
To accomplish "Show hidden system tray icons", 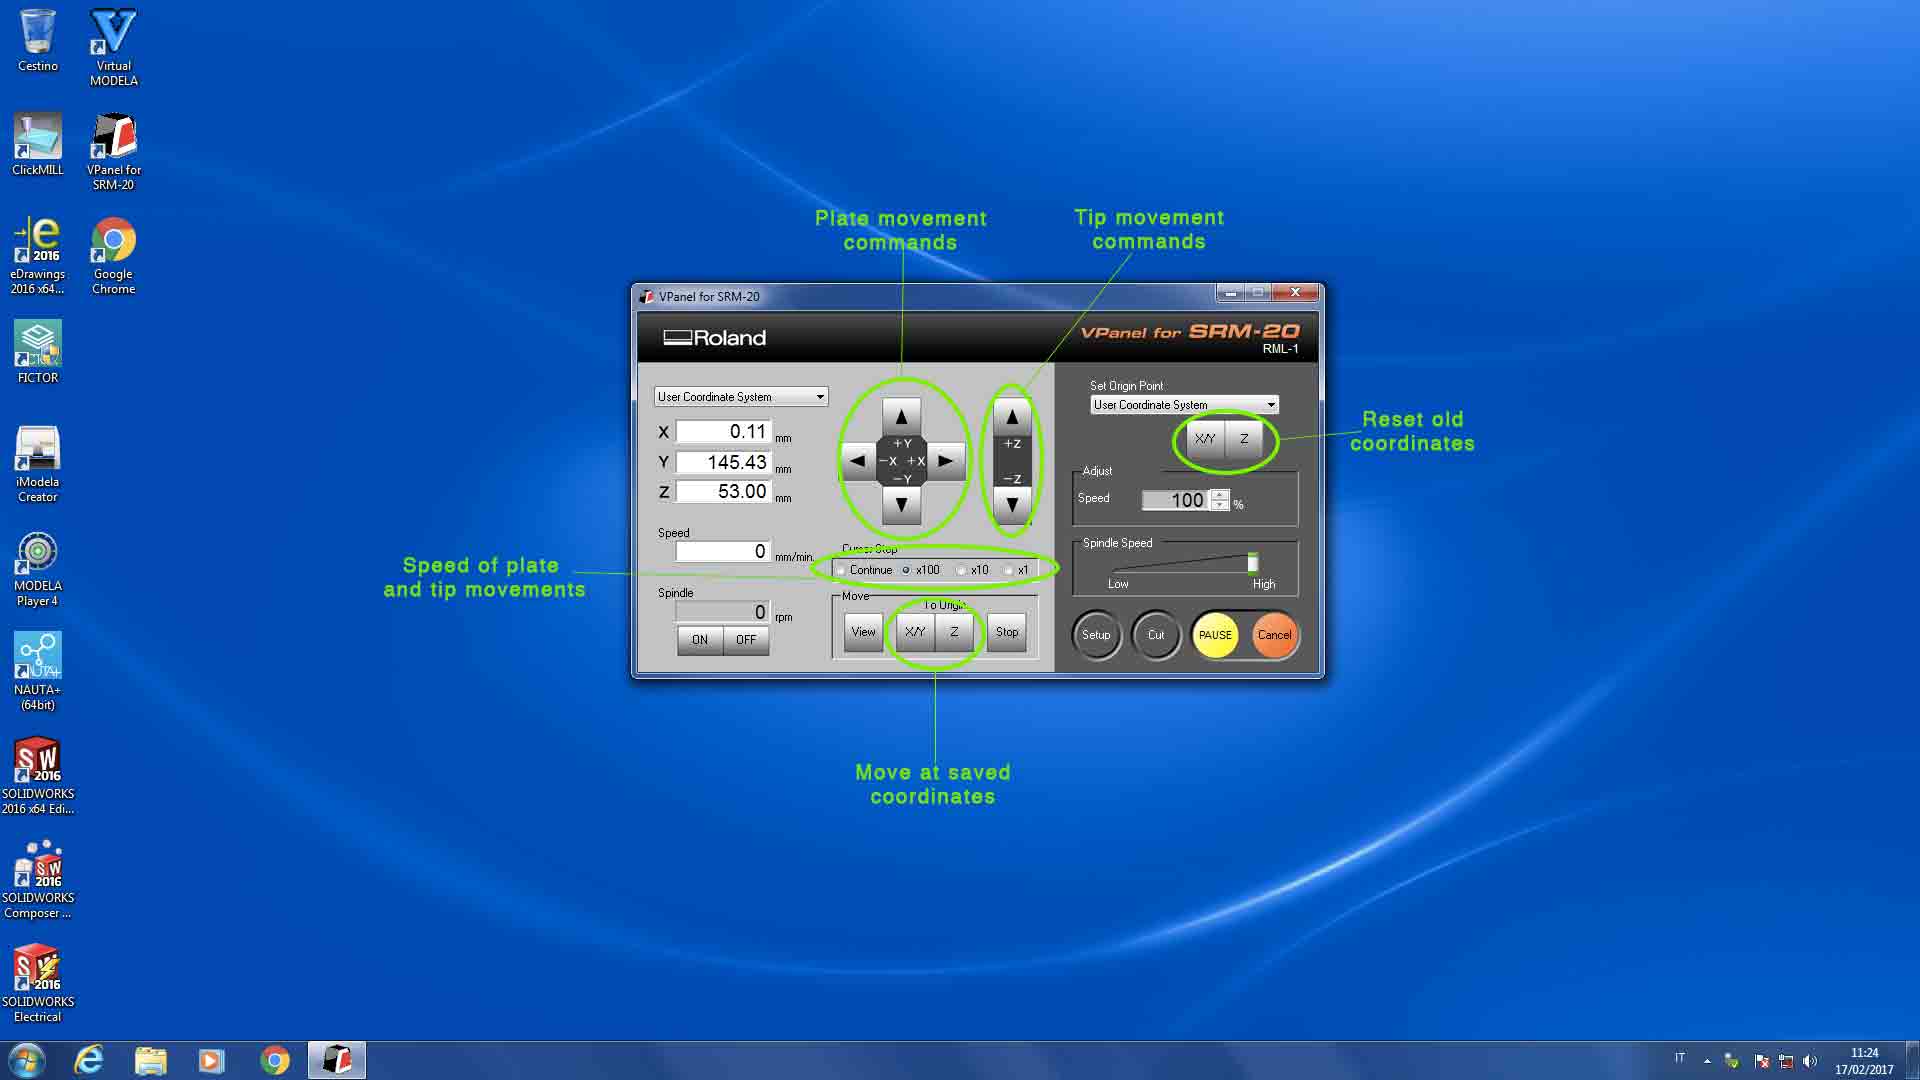I will coord(1707,1061).
